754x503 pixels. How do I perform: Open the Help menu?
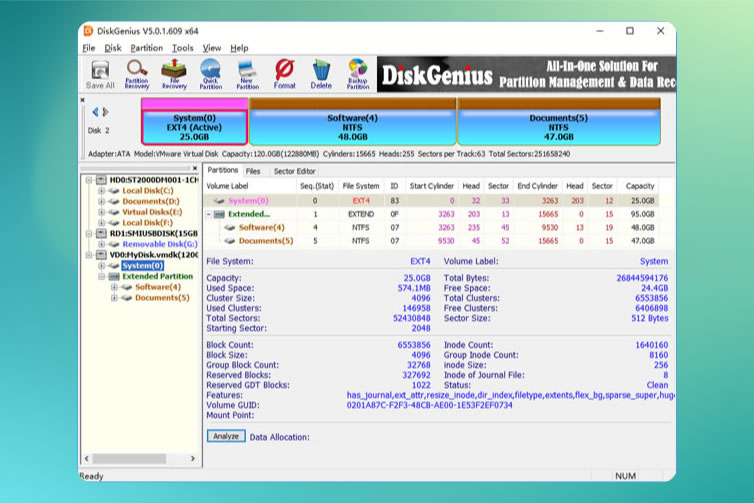point(239,48)
